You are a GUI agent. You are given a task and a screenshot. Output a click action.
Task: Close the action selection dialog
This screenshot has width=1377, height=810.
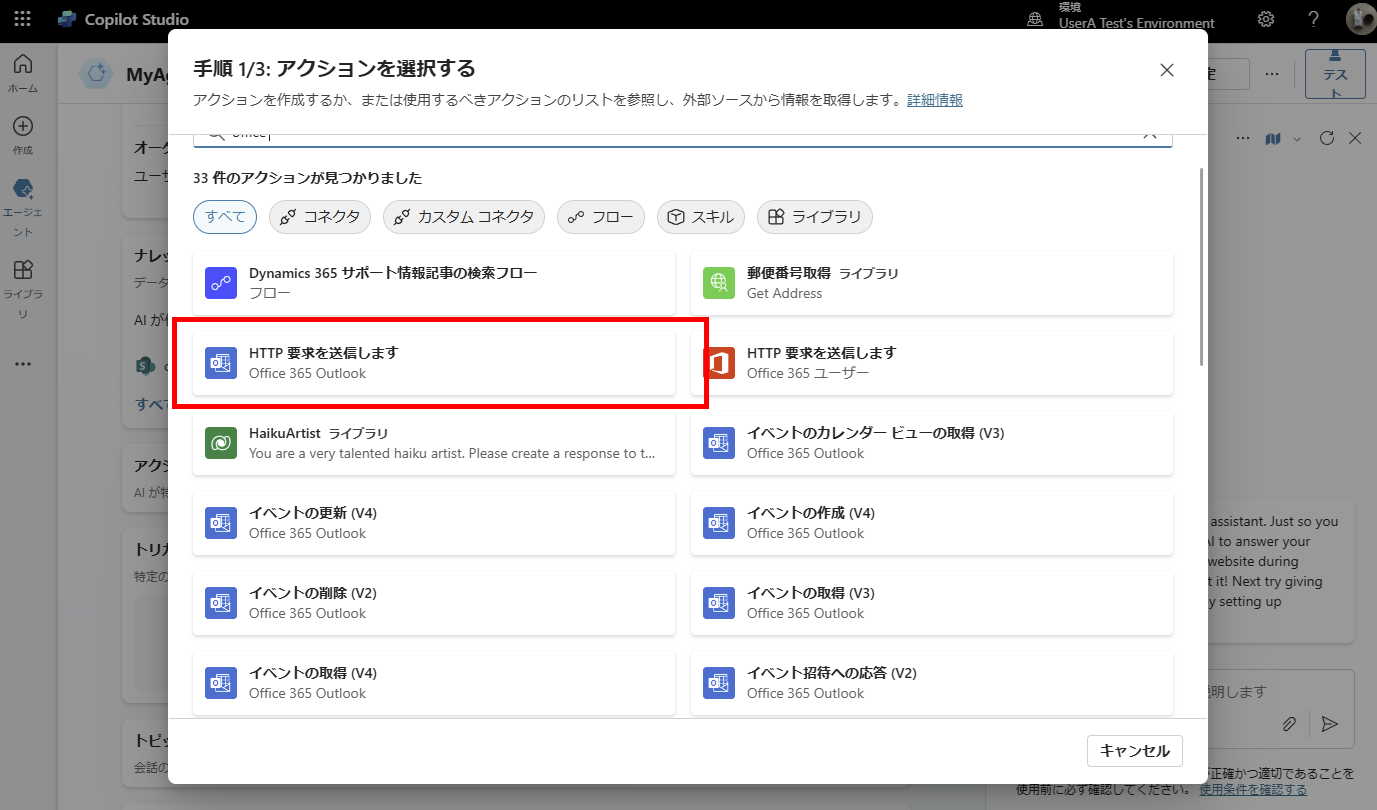tap(1166, 69)
